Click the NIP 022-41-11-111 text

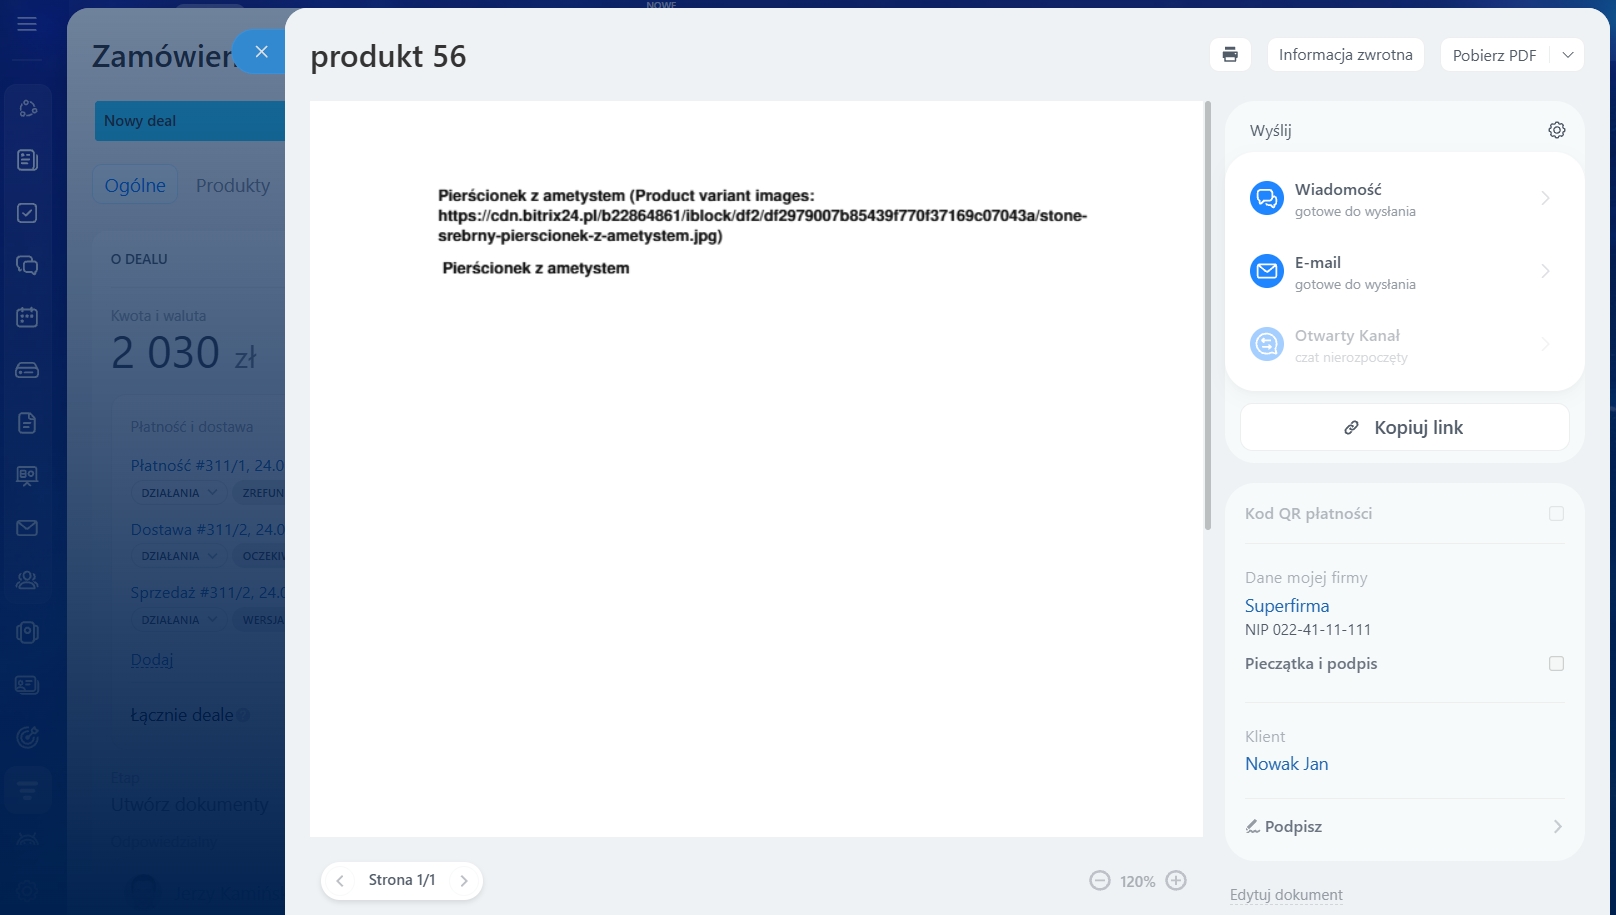click(1308, 630)
